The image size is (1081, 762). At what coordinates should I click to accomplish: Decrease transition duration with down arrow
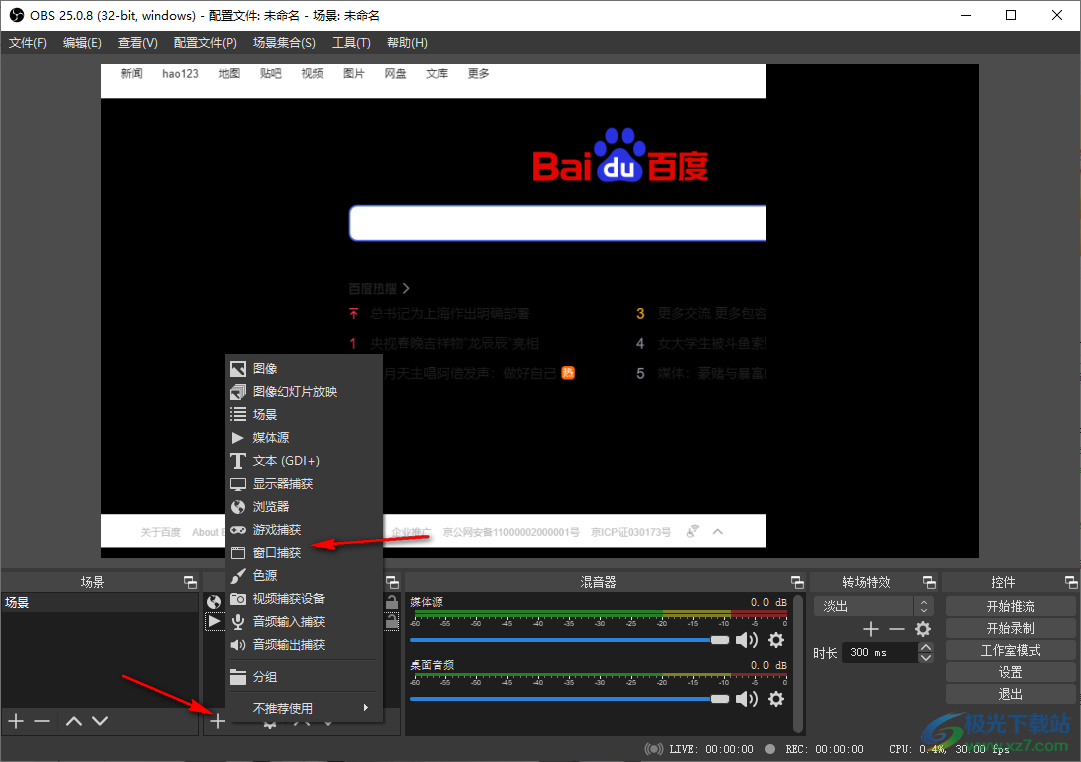[926, 657]
